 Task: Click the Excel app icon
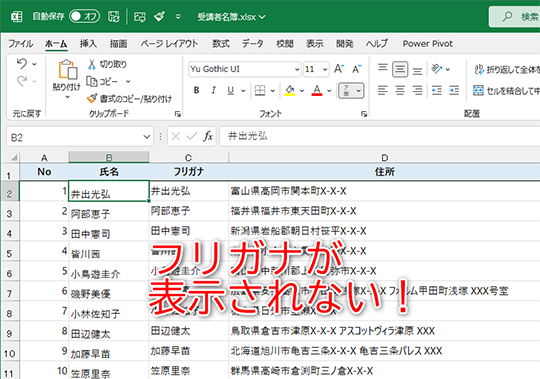[x=17, y=16]
